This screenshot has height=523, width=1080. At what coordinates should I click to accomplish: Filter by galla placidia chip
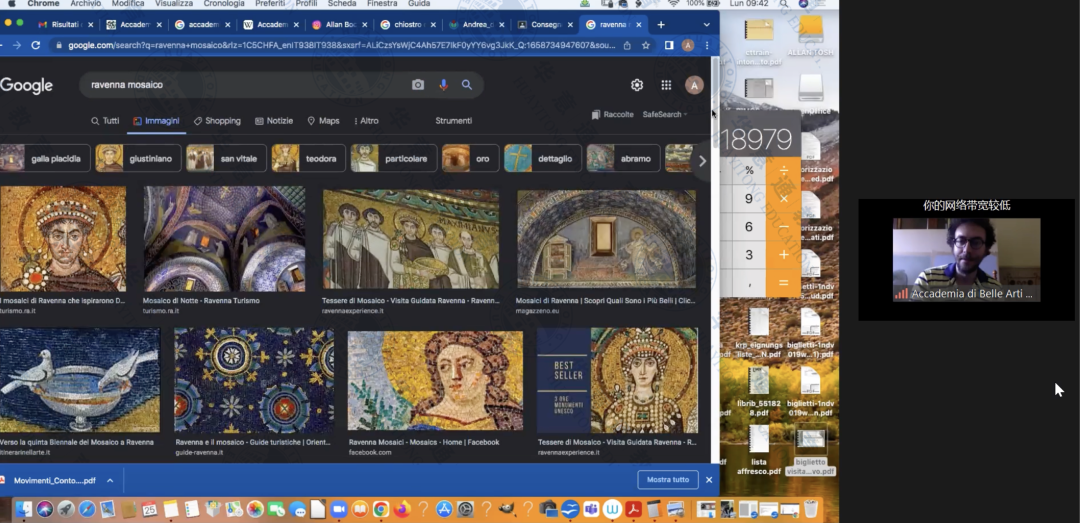[x=45, y=158]
